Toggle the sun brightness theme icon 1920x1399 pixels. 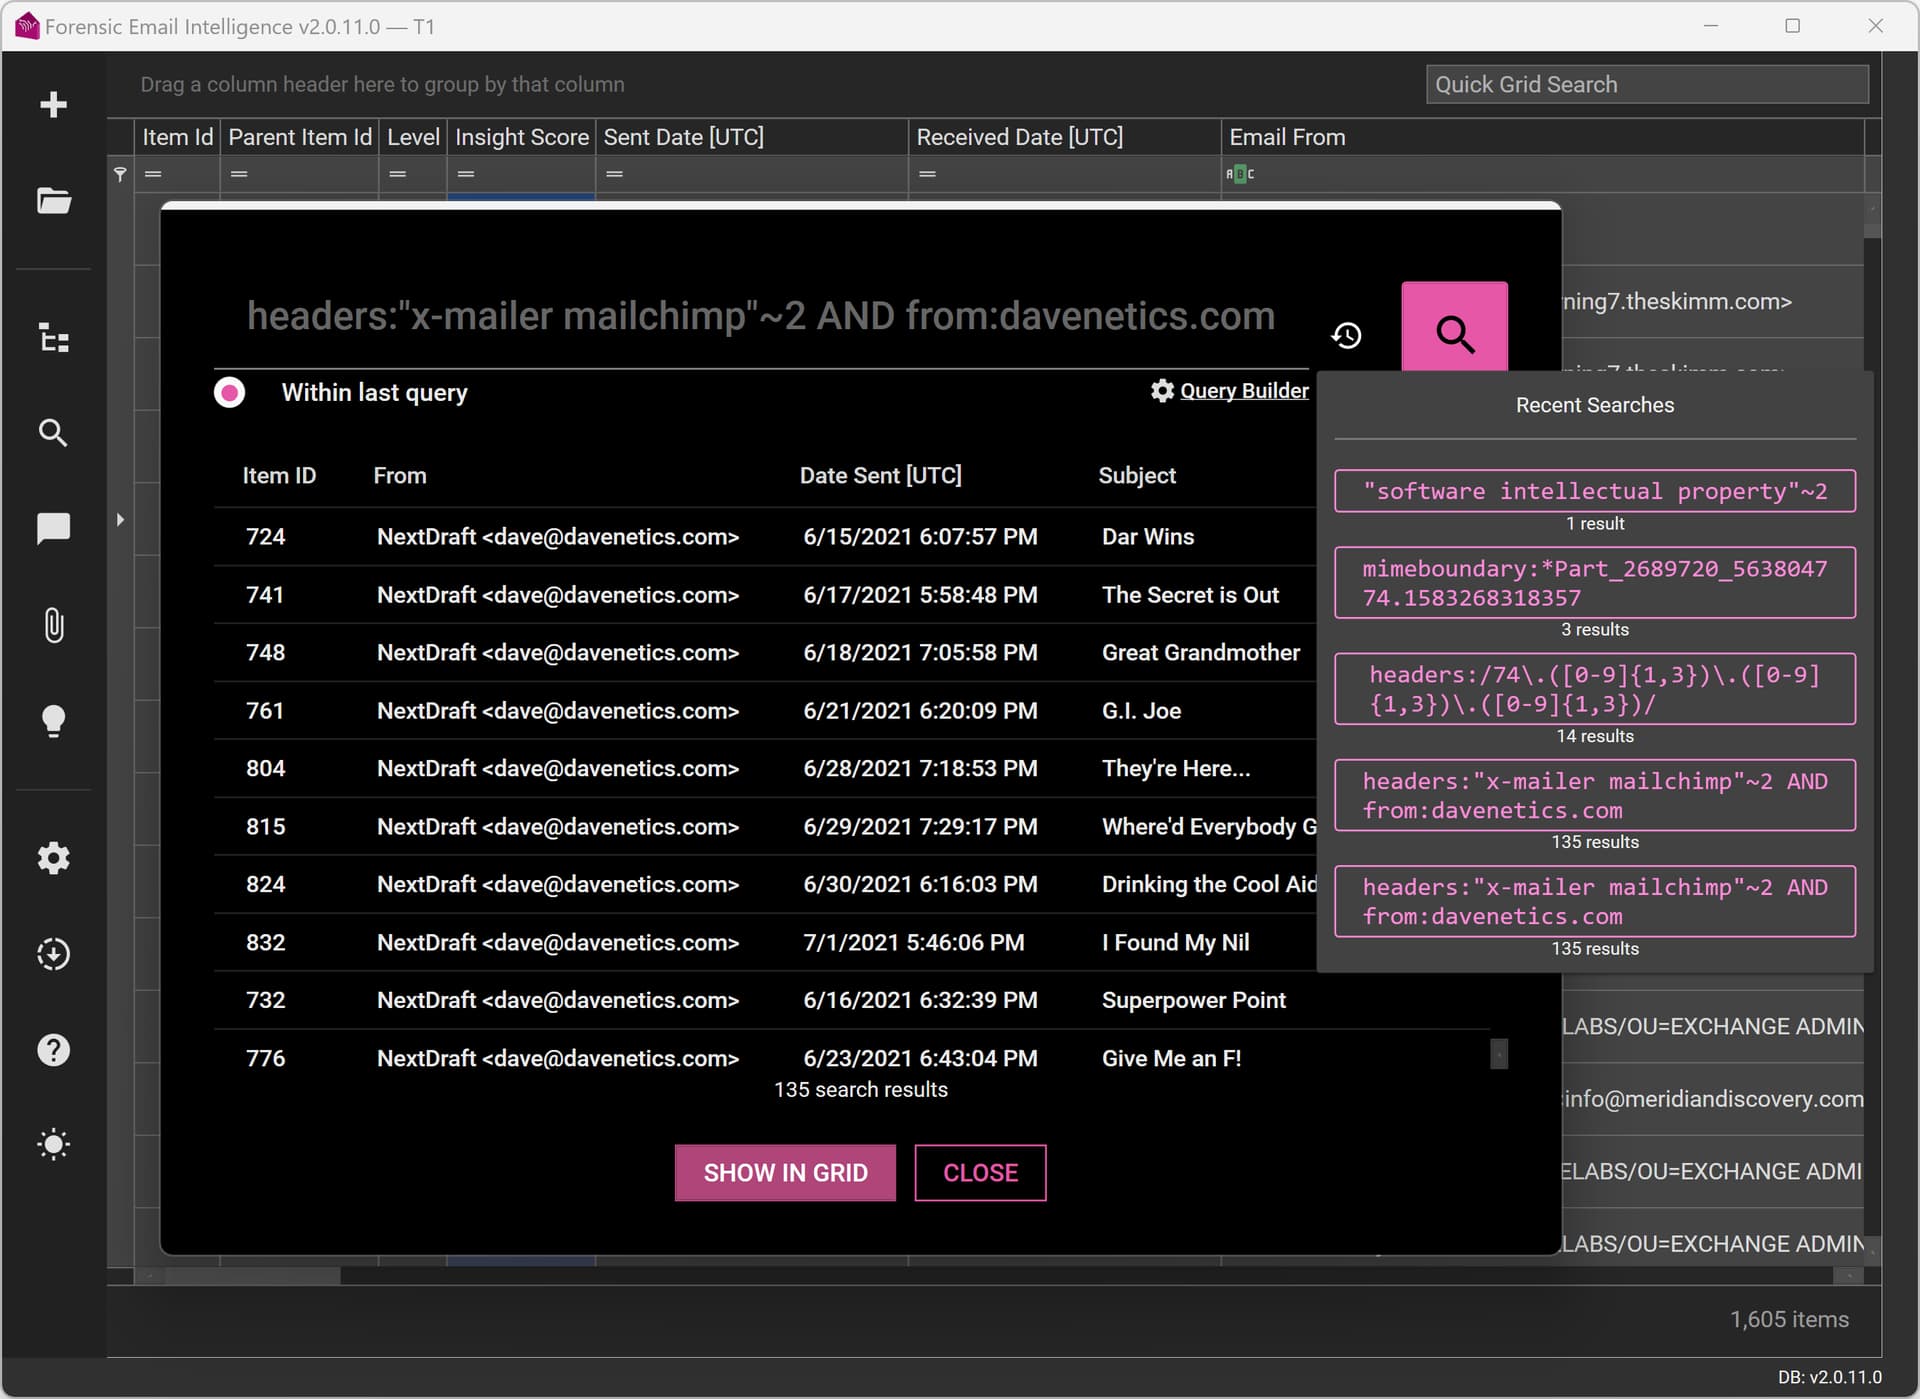[x=53, y=1144]
